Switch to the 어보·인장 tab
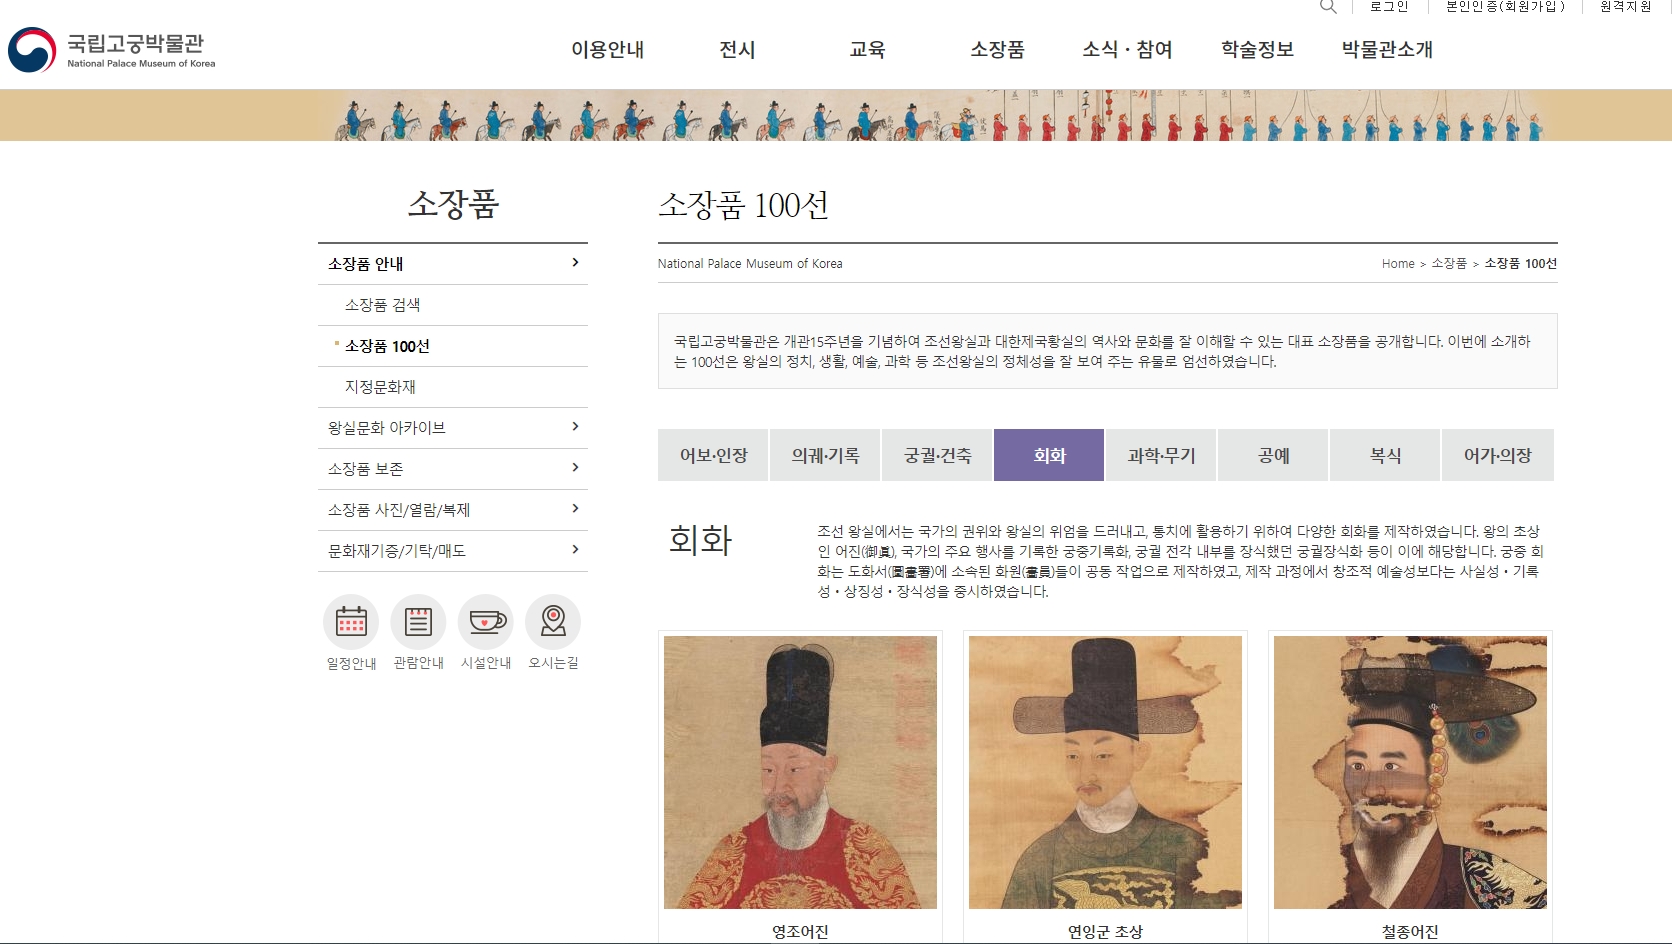 coord(713,455)
